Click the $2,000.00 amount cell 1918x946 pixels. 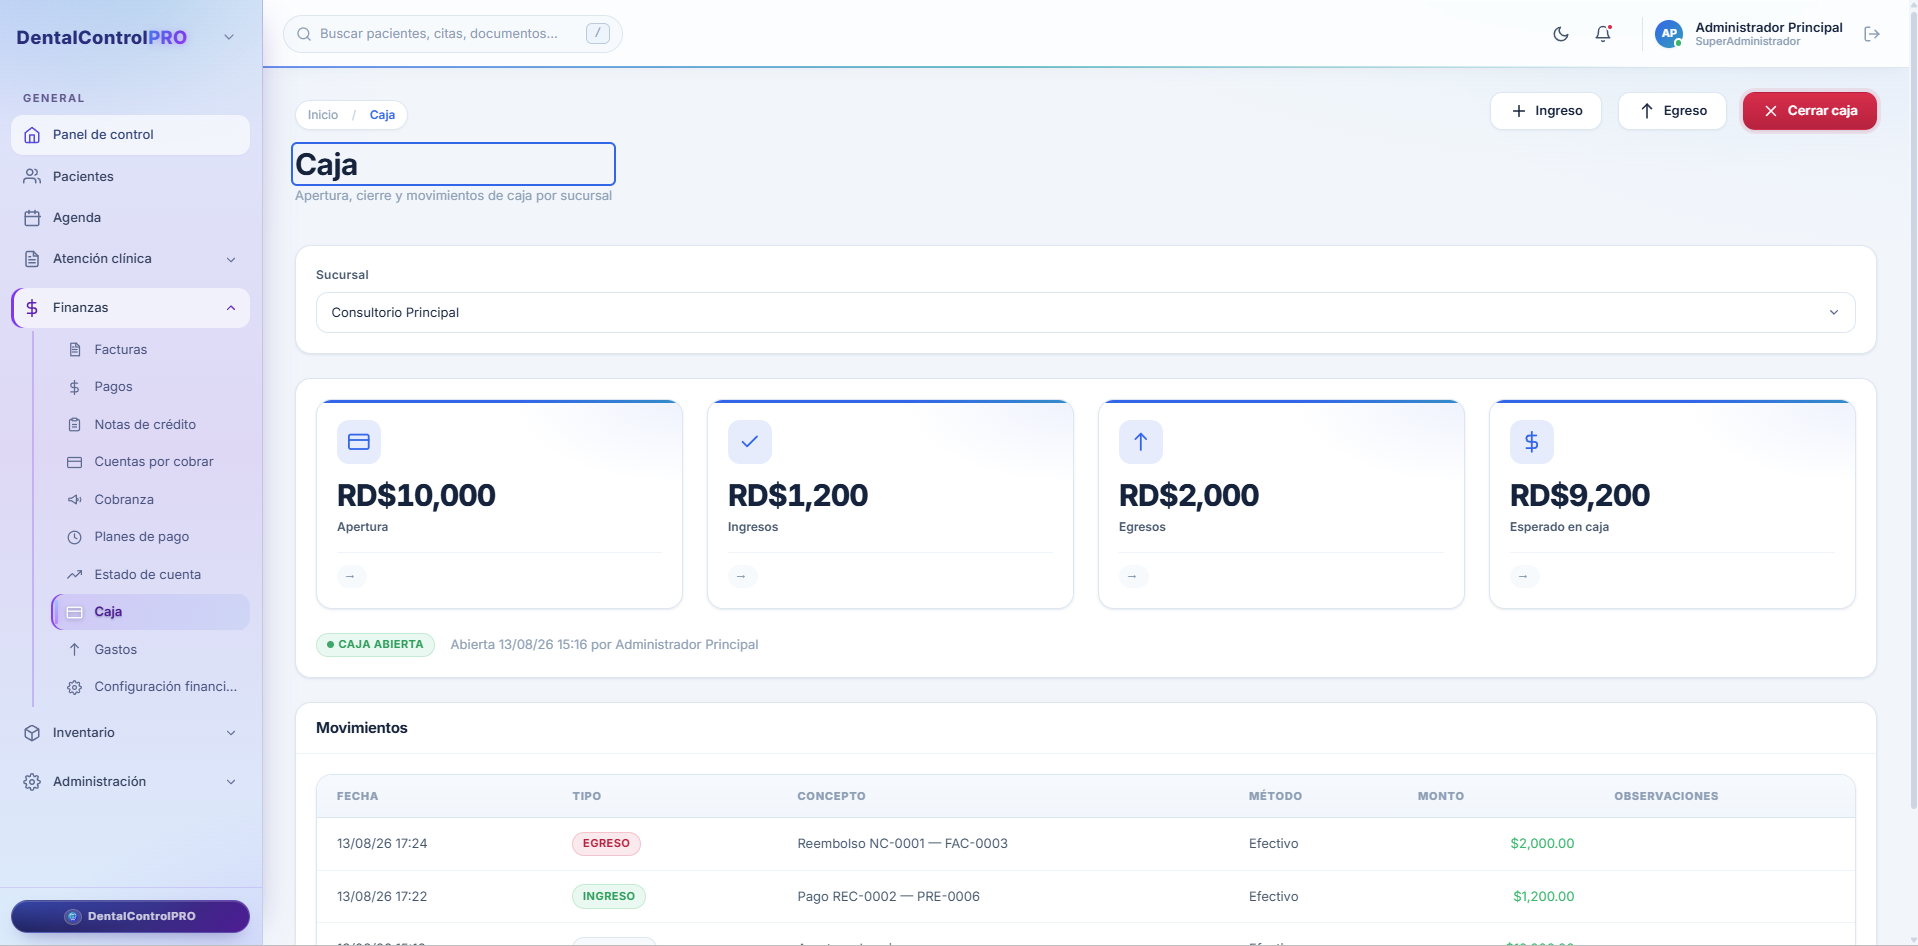[1542, 844]
